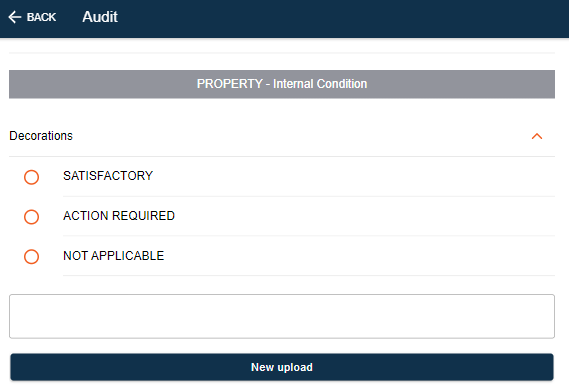This screenshot has height=392, width=569.
Task: Mark the NOT APPLICABLE radio circle
Action: click(32, 256)
